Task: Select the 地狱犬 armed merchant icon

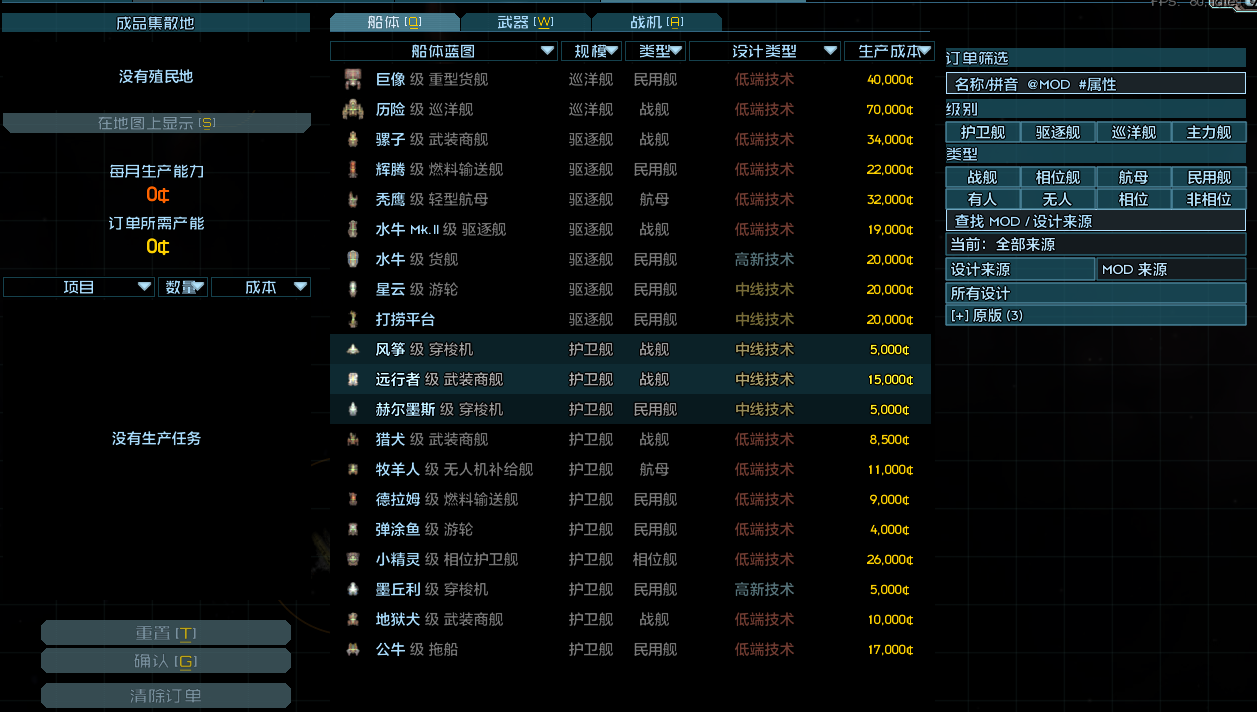Action: (352, 619)
